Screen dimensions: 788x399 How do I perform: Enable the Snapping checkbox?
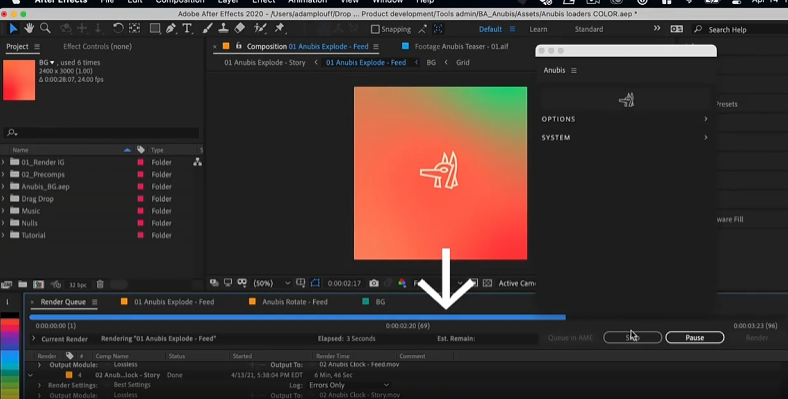375,29
